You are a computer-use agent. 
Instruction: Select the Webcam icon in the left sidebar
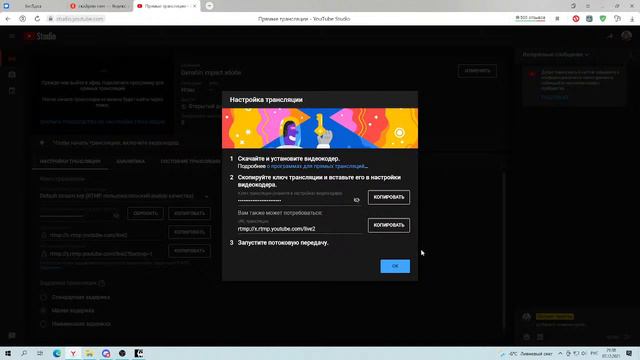pos(12,75)
